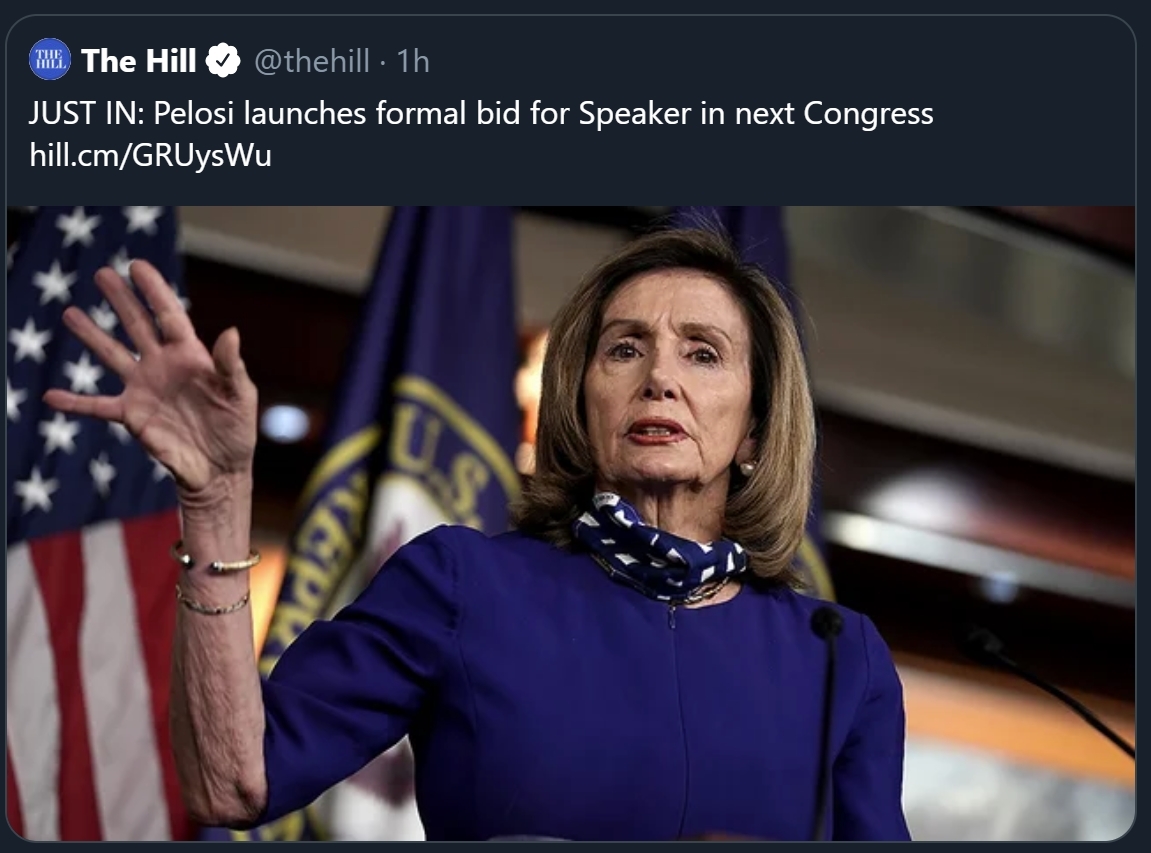Click the pearl earring in photo
This screenshot has height=853, width=1151.
pyautogui.click(x=747, y=468)
